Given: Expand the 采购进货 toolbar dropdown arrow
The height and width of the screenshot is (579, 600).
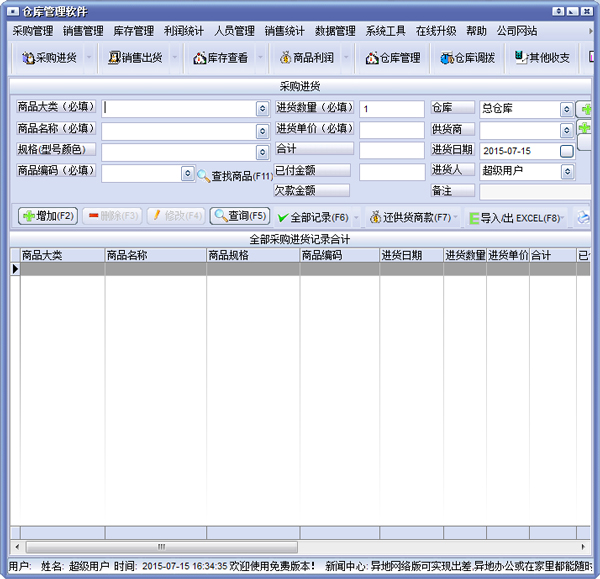Looking at the screenshot, I should pyautogui.click(x=89, y=58).
